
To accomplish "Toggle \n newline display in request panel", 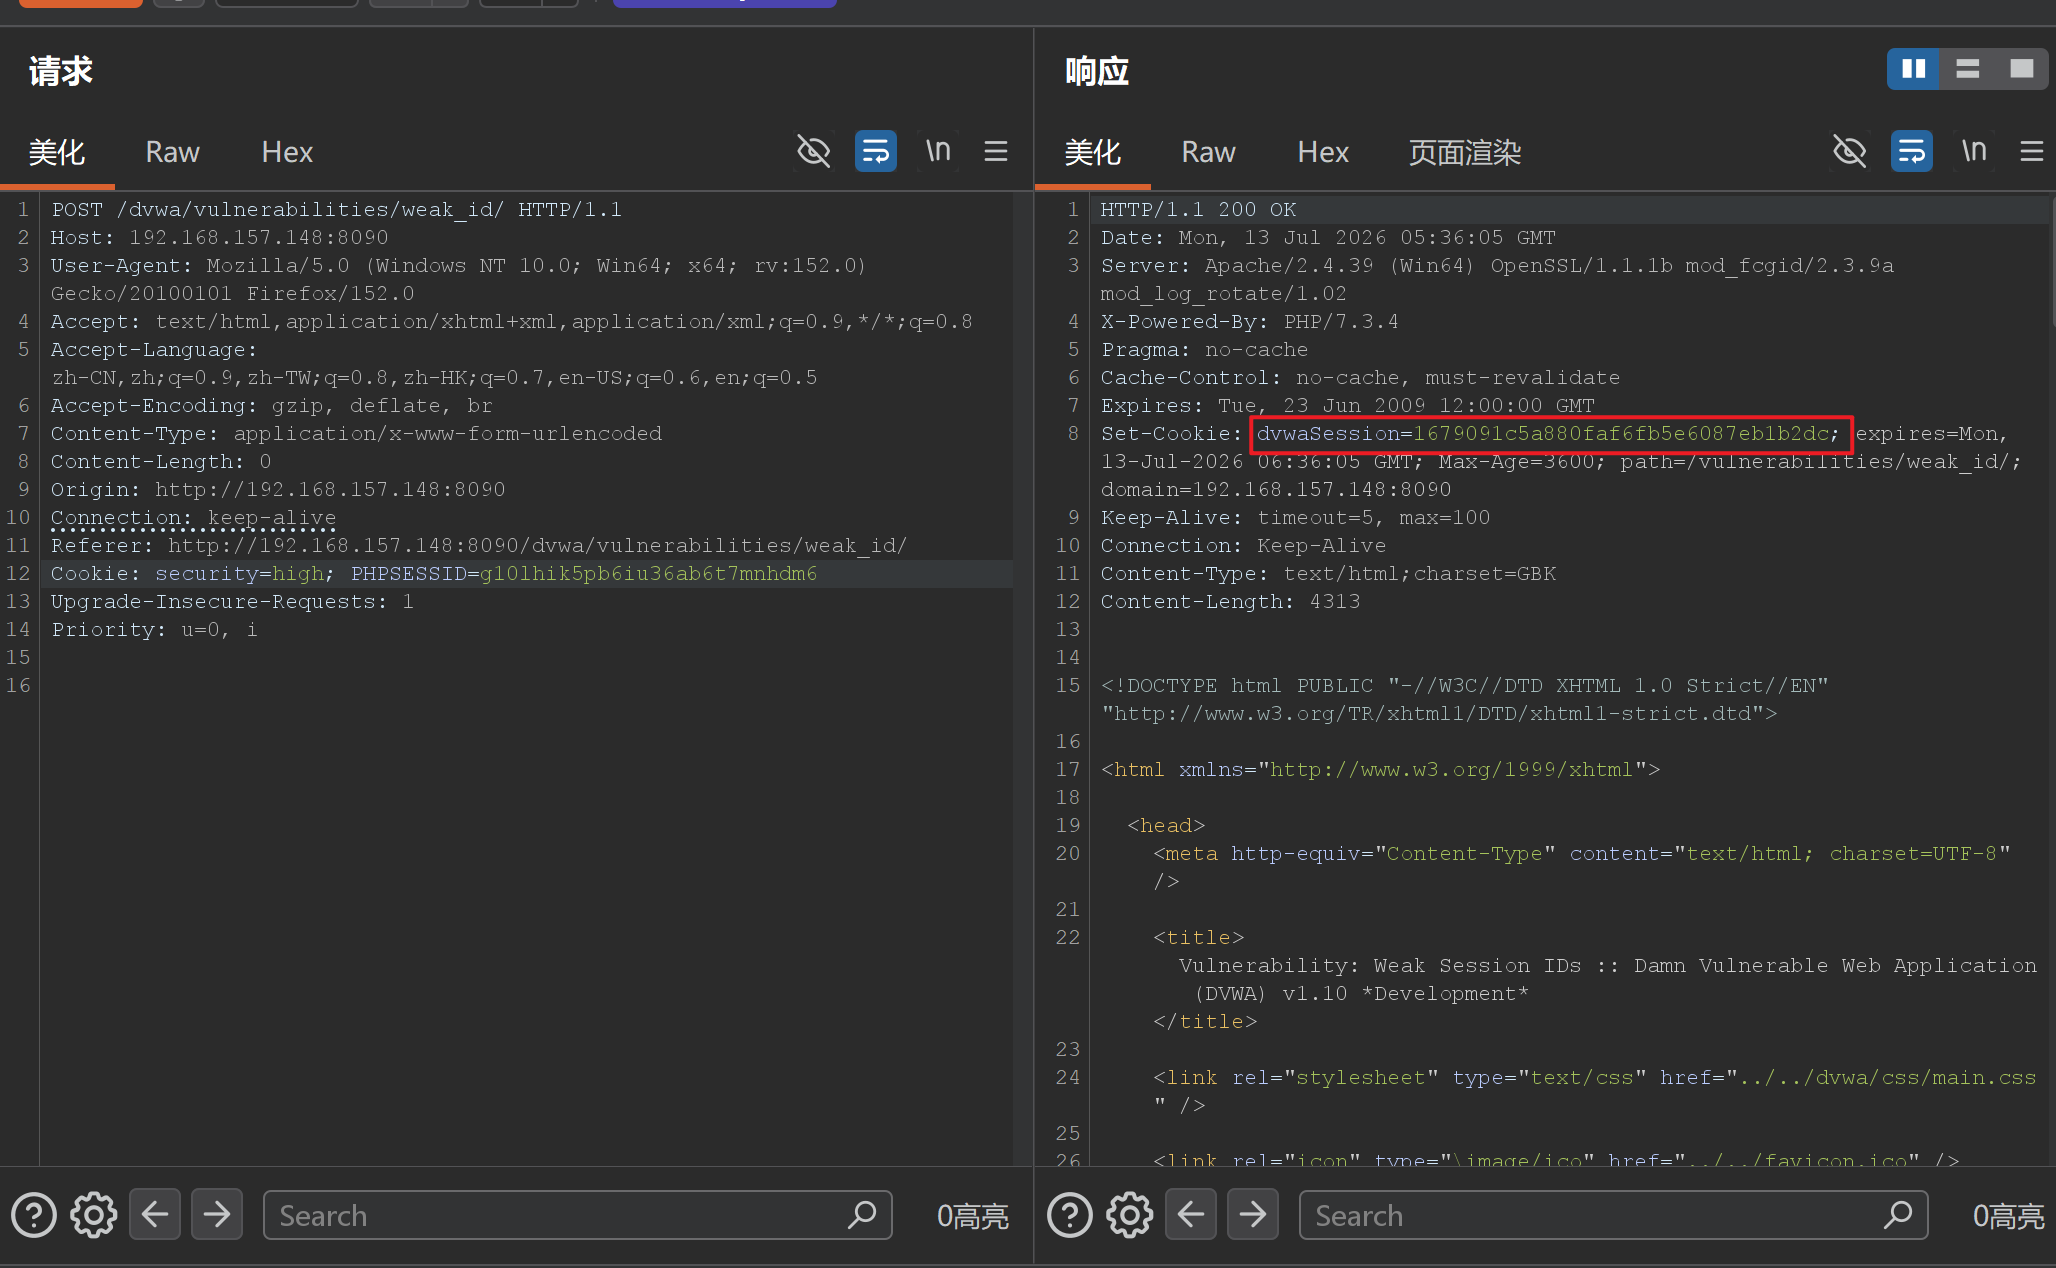I will coord(937,151).
